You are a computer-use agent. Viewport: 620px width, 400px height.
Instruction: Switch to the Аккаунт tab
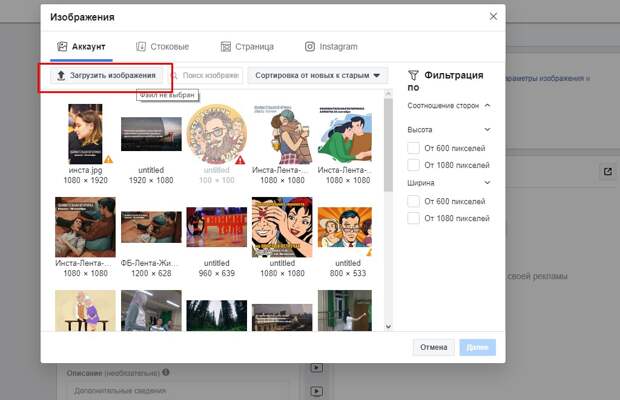[81, 47]
